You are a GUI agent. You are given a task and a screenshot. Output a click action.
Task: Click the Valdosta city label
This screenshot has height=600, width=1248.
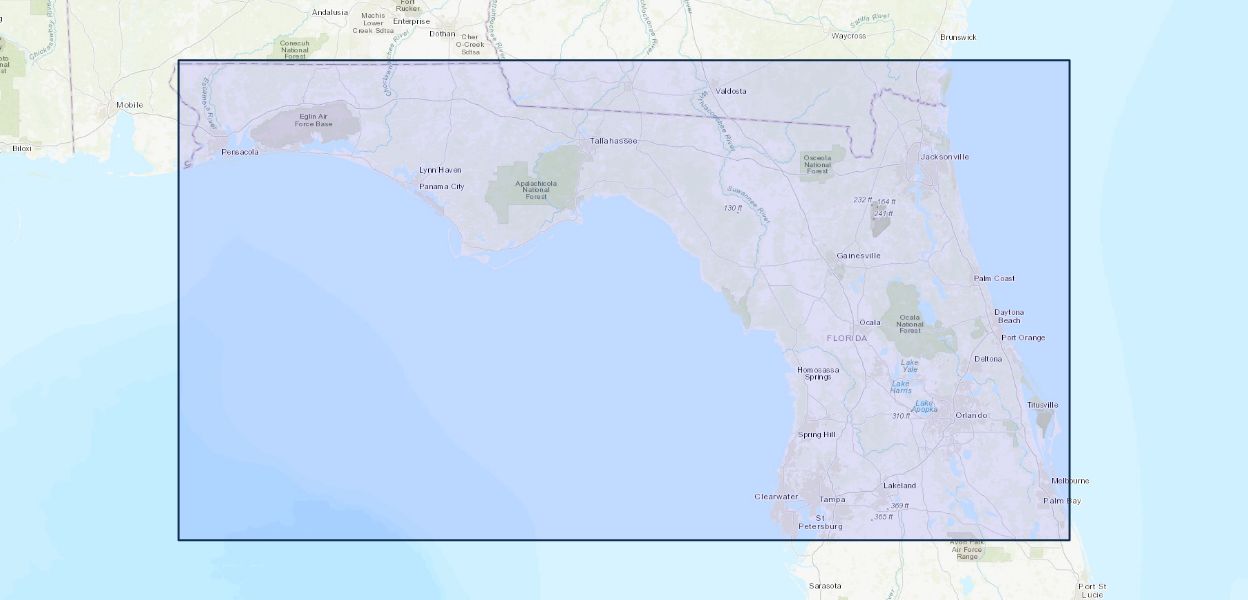[x=730, y=91]
